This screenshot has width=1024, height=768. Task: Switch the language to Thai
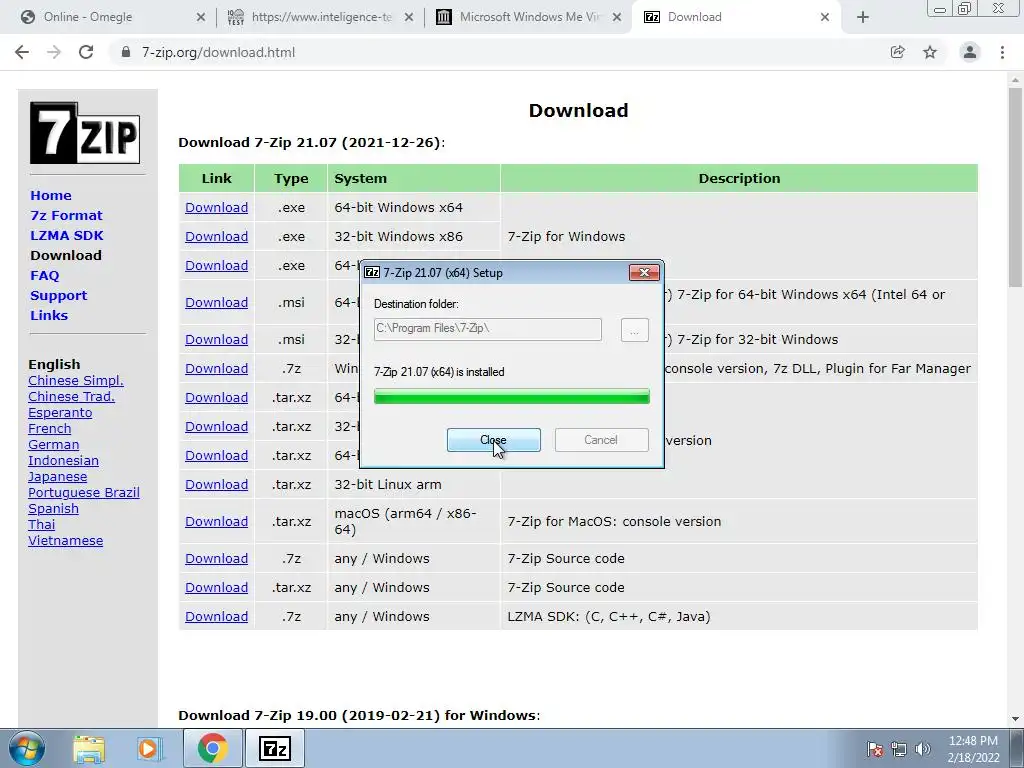coord(41,524)
